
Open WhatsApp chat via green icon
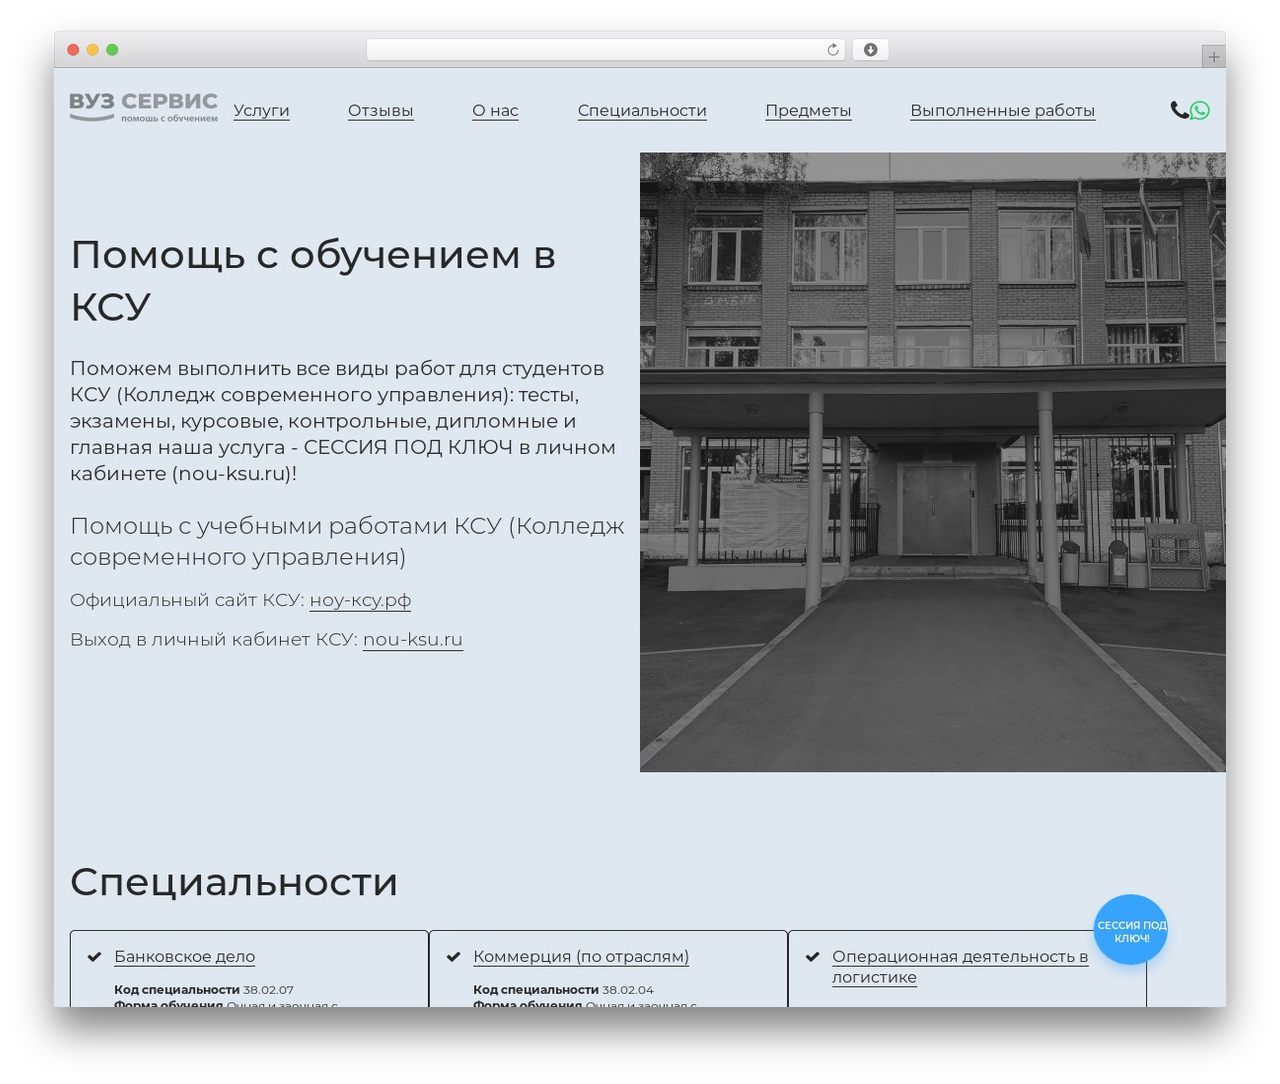(1200, 110)
